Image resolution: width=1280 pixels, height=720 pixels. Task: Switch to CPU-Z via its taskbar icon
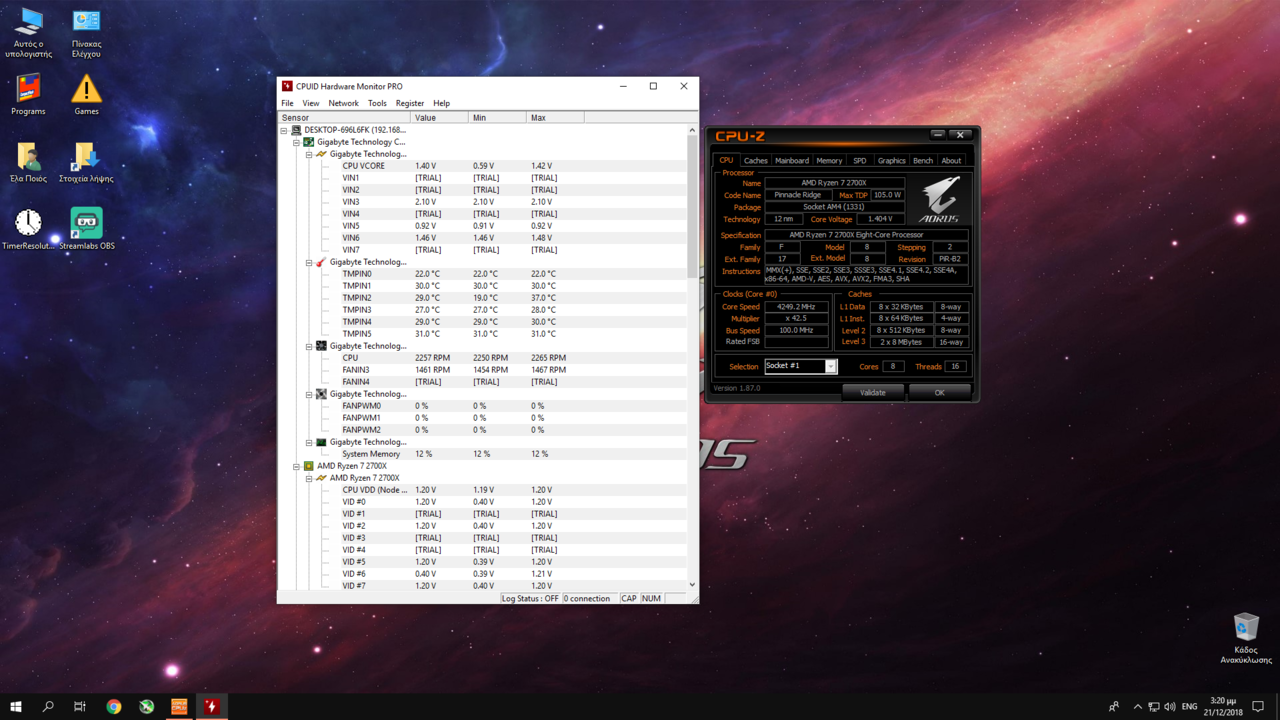[179, 706]
